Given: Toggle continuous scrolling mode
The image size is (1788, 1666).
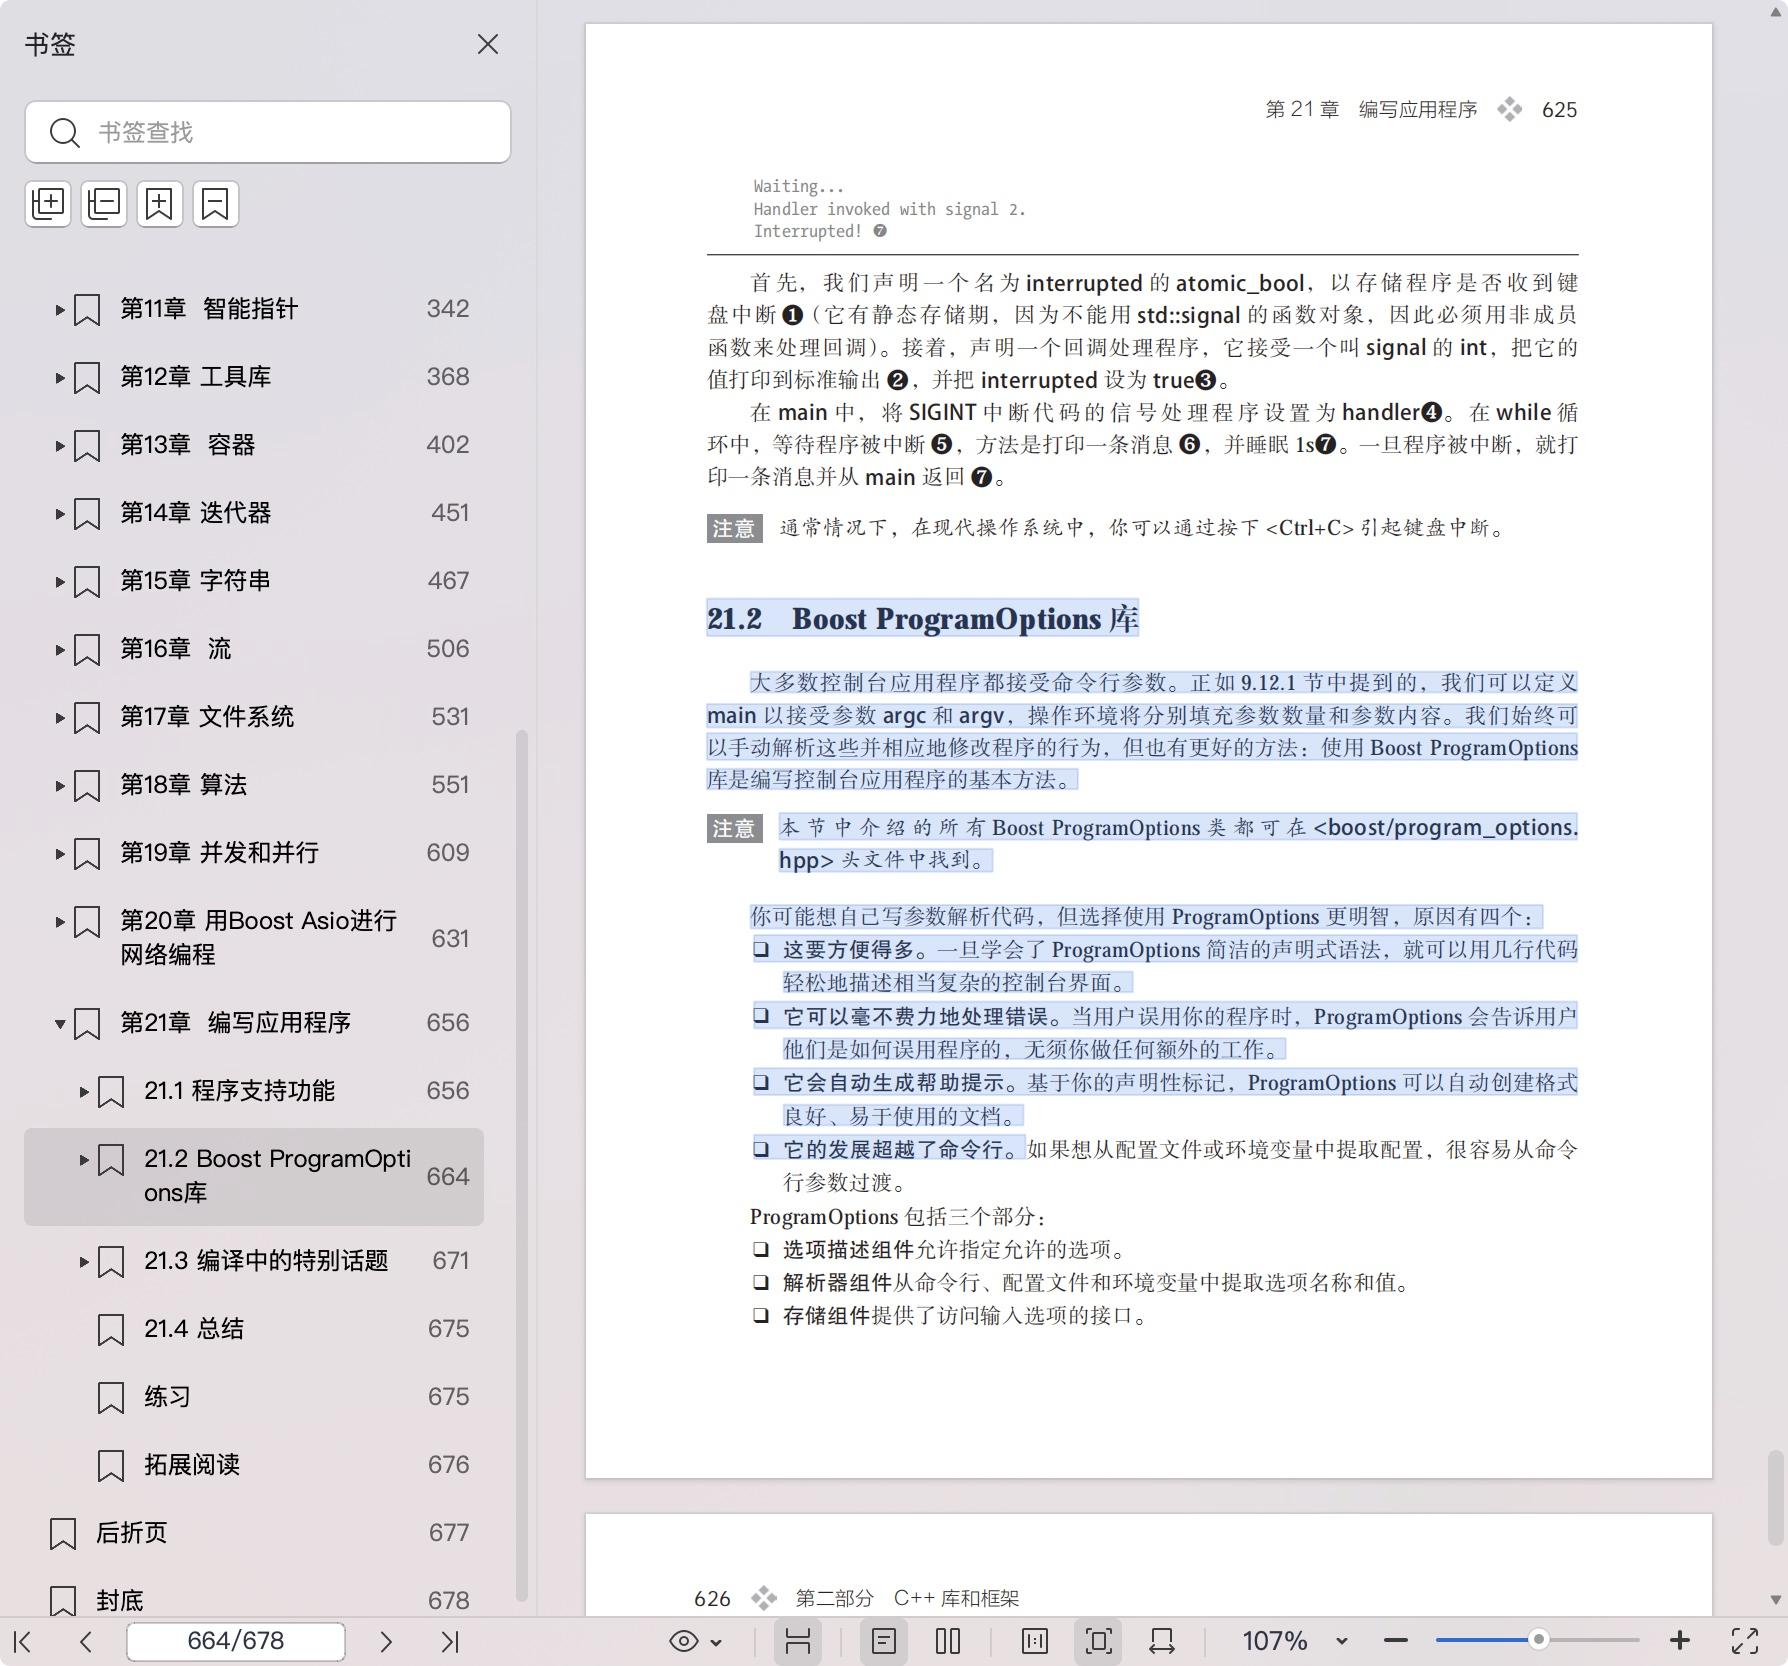Looking at the screenshot, I should pyautogui.click(x=797, y=1641).
